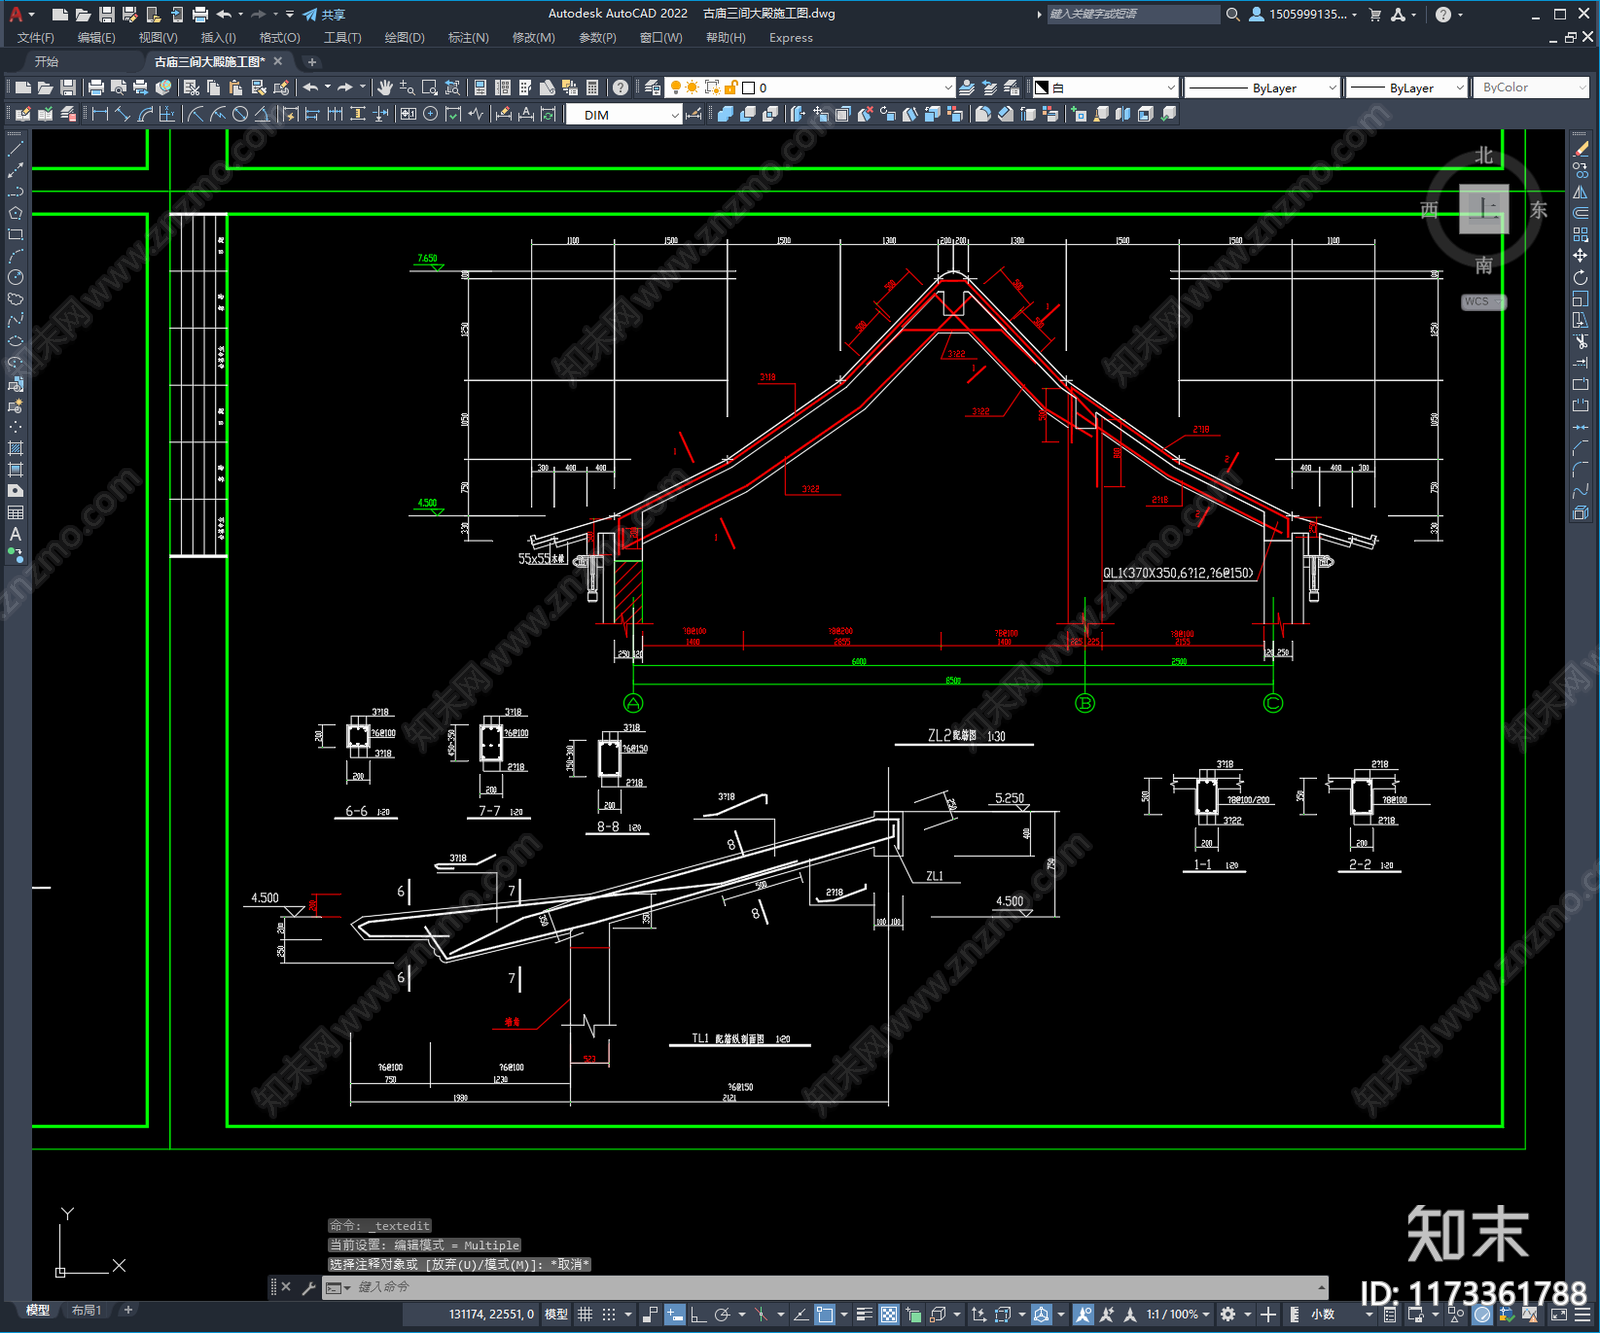Viewport: 1600px width, 1333px height.
Task: Select the Rectangle draw tool
Action: [15, 235]
